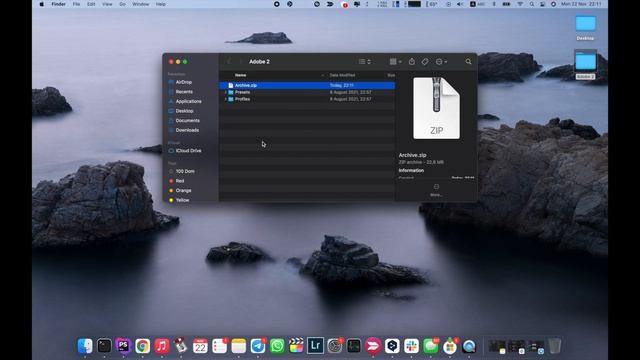
Task: Select Desktop in the Finder sidebar
Action: click(x=183, y=111)
